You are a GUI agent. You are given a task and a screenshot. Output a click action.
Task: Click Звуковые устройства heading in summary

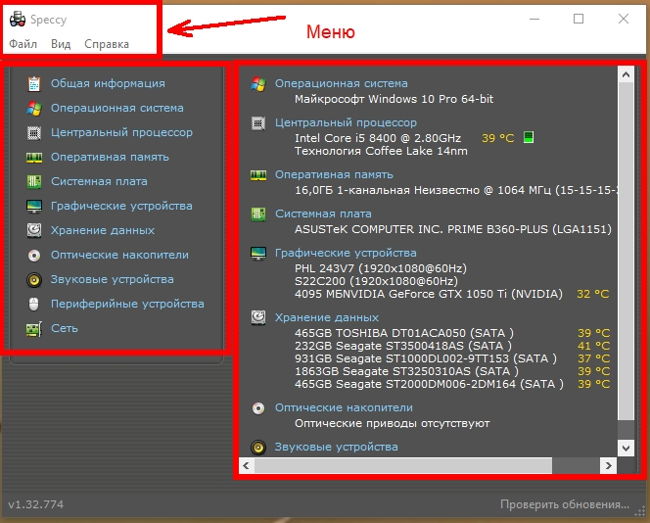pyautogui.click(x=336, y=447)
